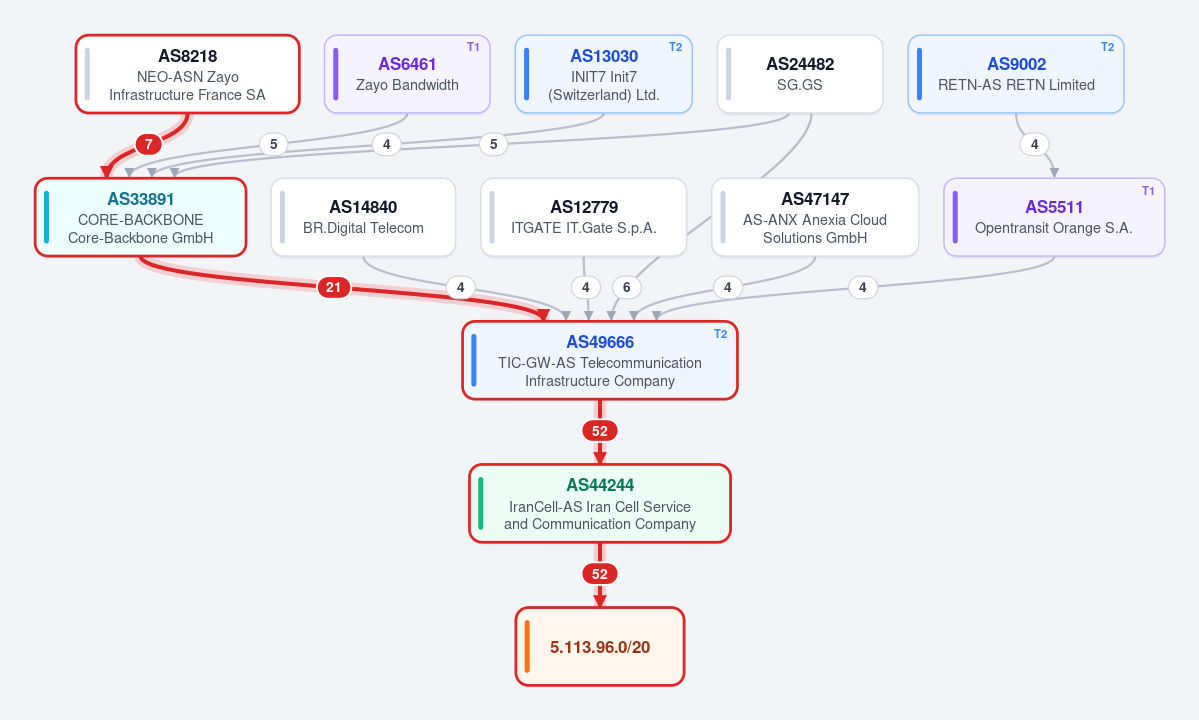Select the 52 badge below AS49666

point(600,431)
